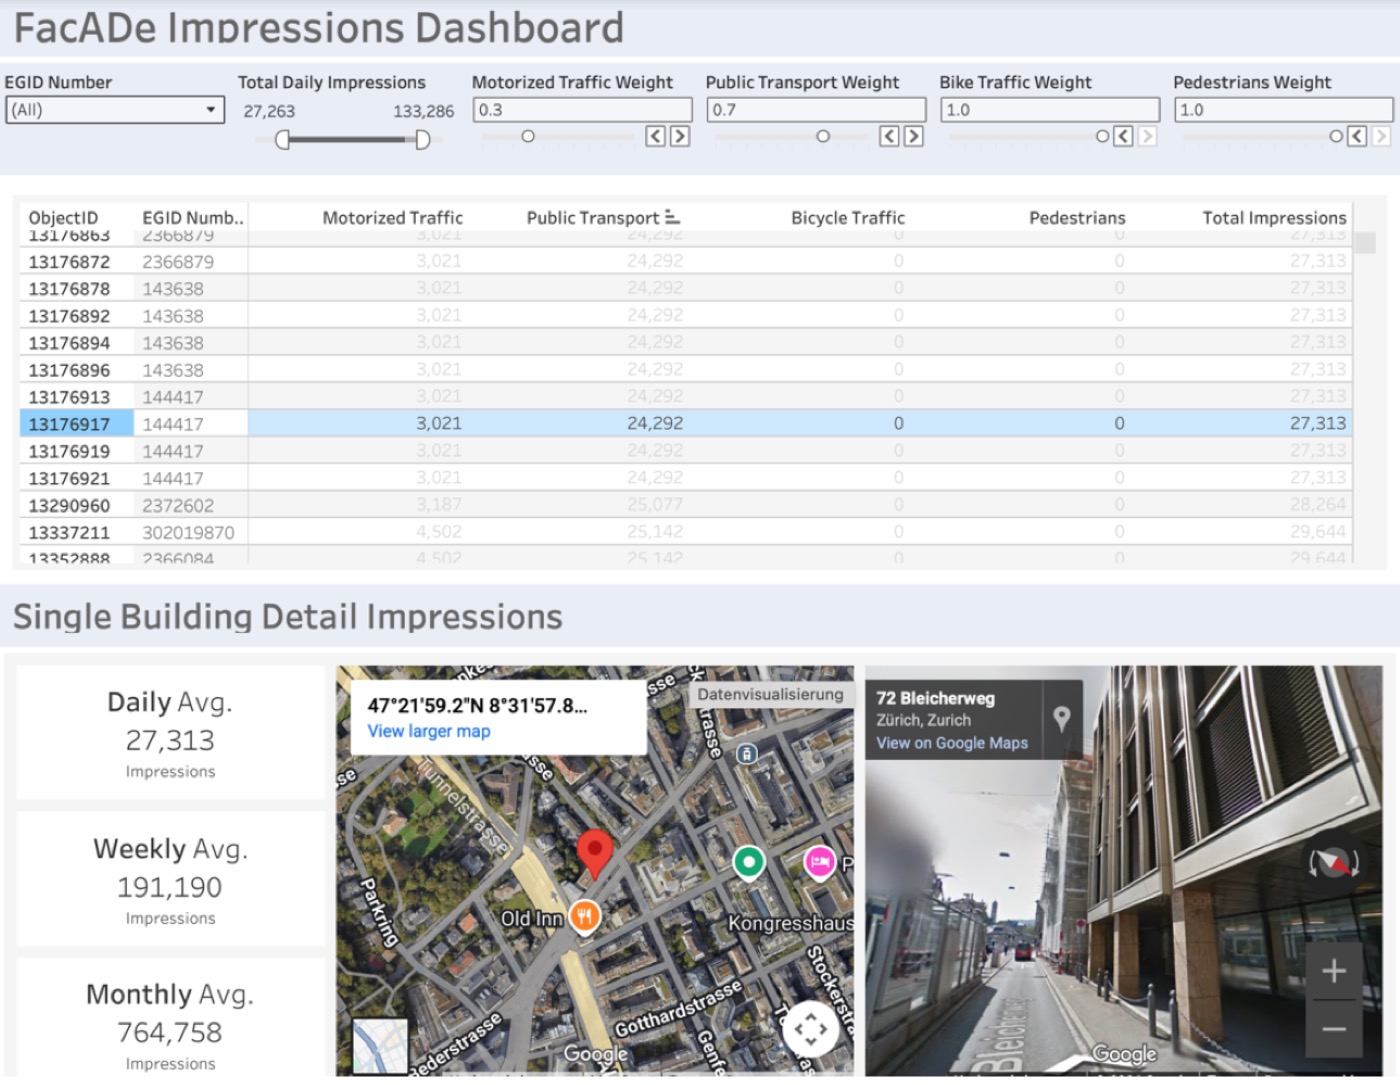Click the Monthly Avg. 764,758 impressions card
1400x1085 pixels.
coord(170,1020)
